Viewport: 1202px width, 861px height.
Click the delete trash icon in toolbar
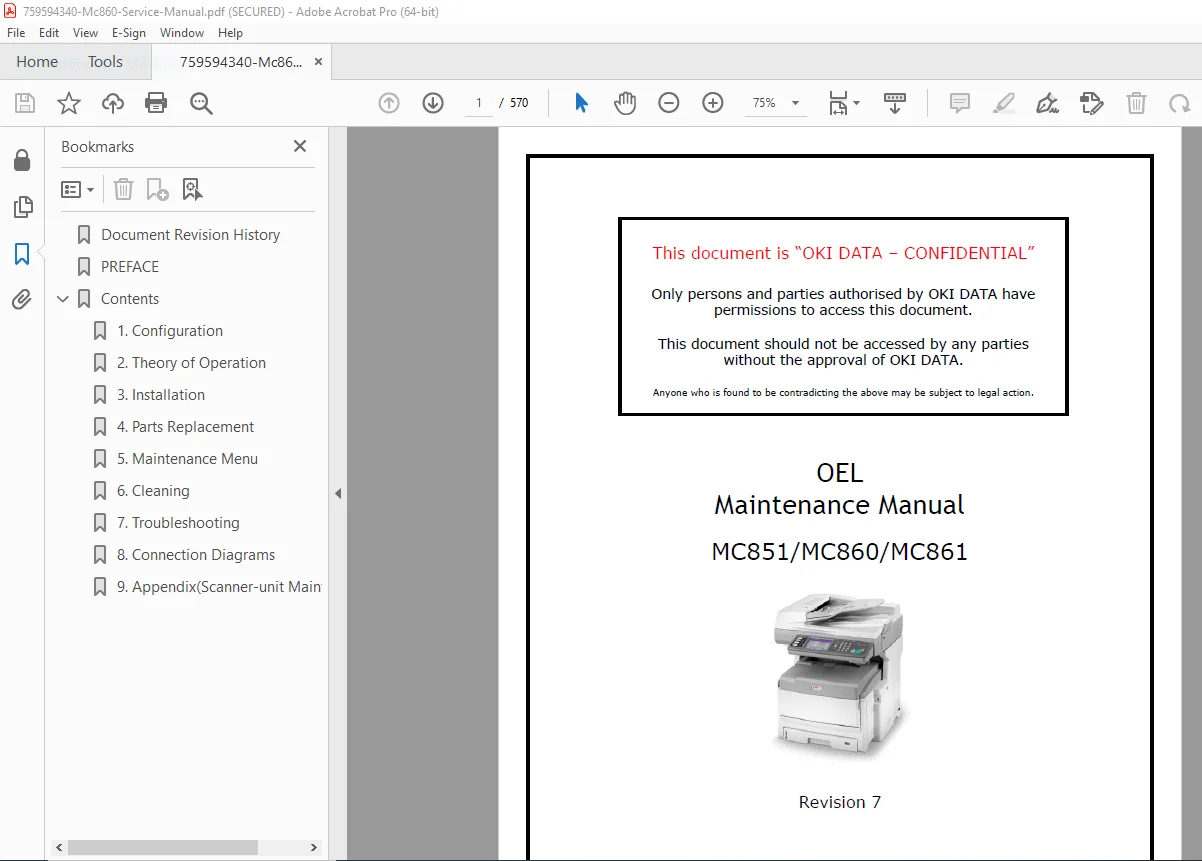coord(1136,103)
